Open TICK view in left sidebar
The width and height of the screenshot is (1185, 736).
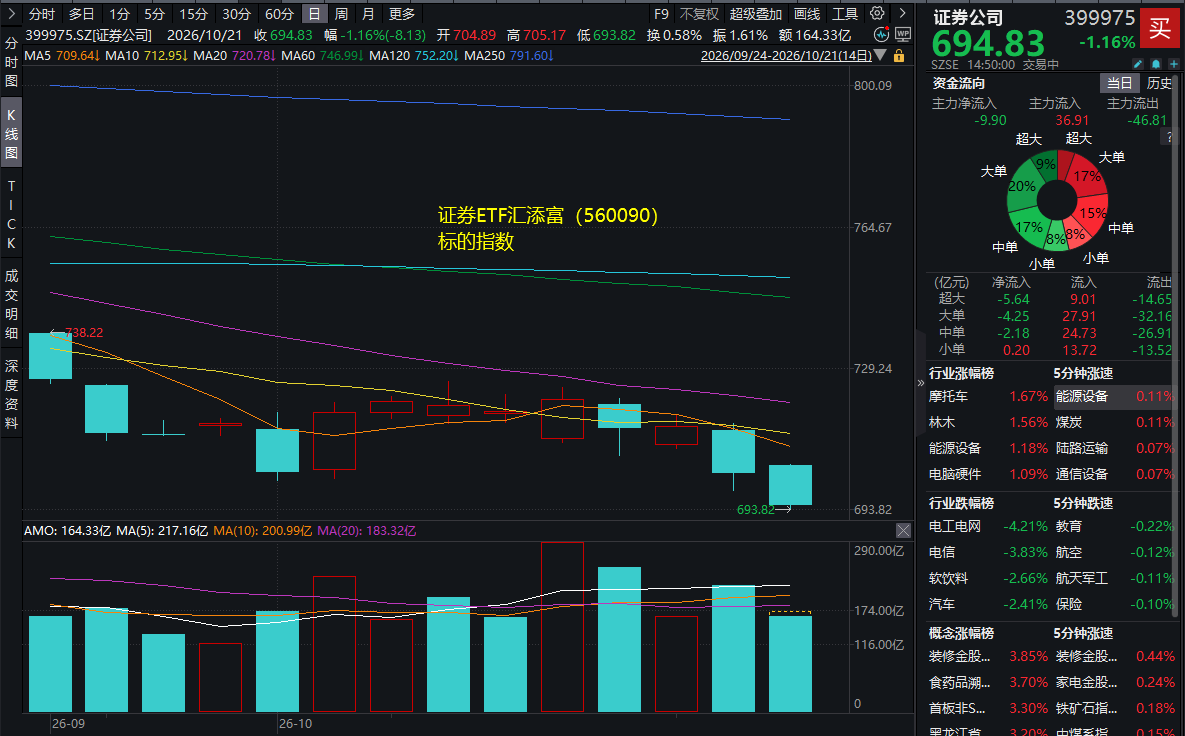click(x=11, y=215)
